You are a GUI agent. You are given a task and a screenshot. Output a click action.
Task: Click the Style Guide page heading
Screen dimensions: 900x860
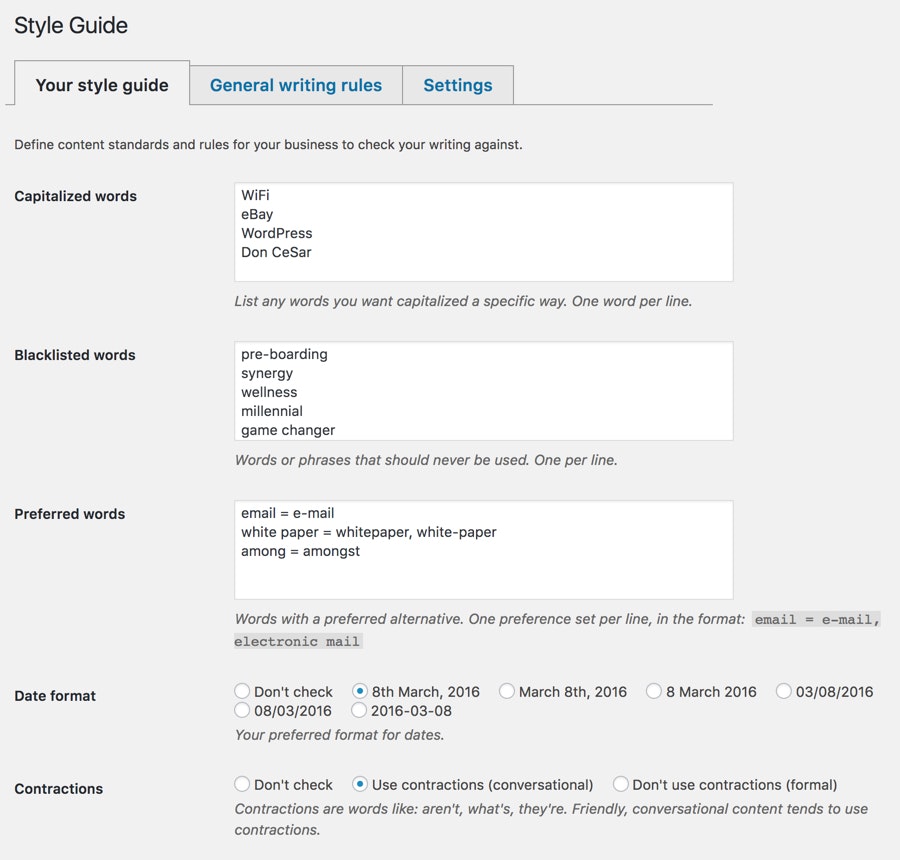(x=70, y=25)
